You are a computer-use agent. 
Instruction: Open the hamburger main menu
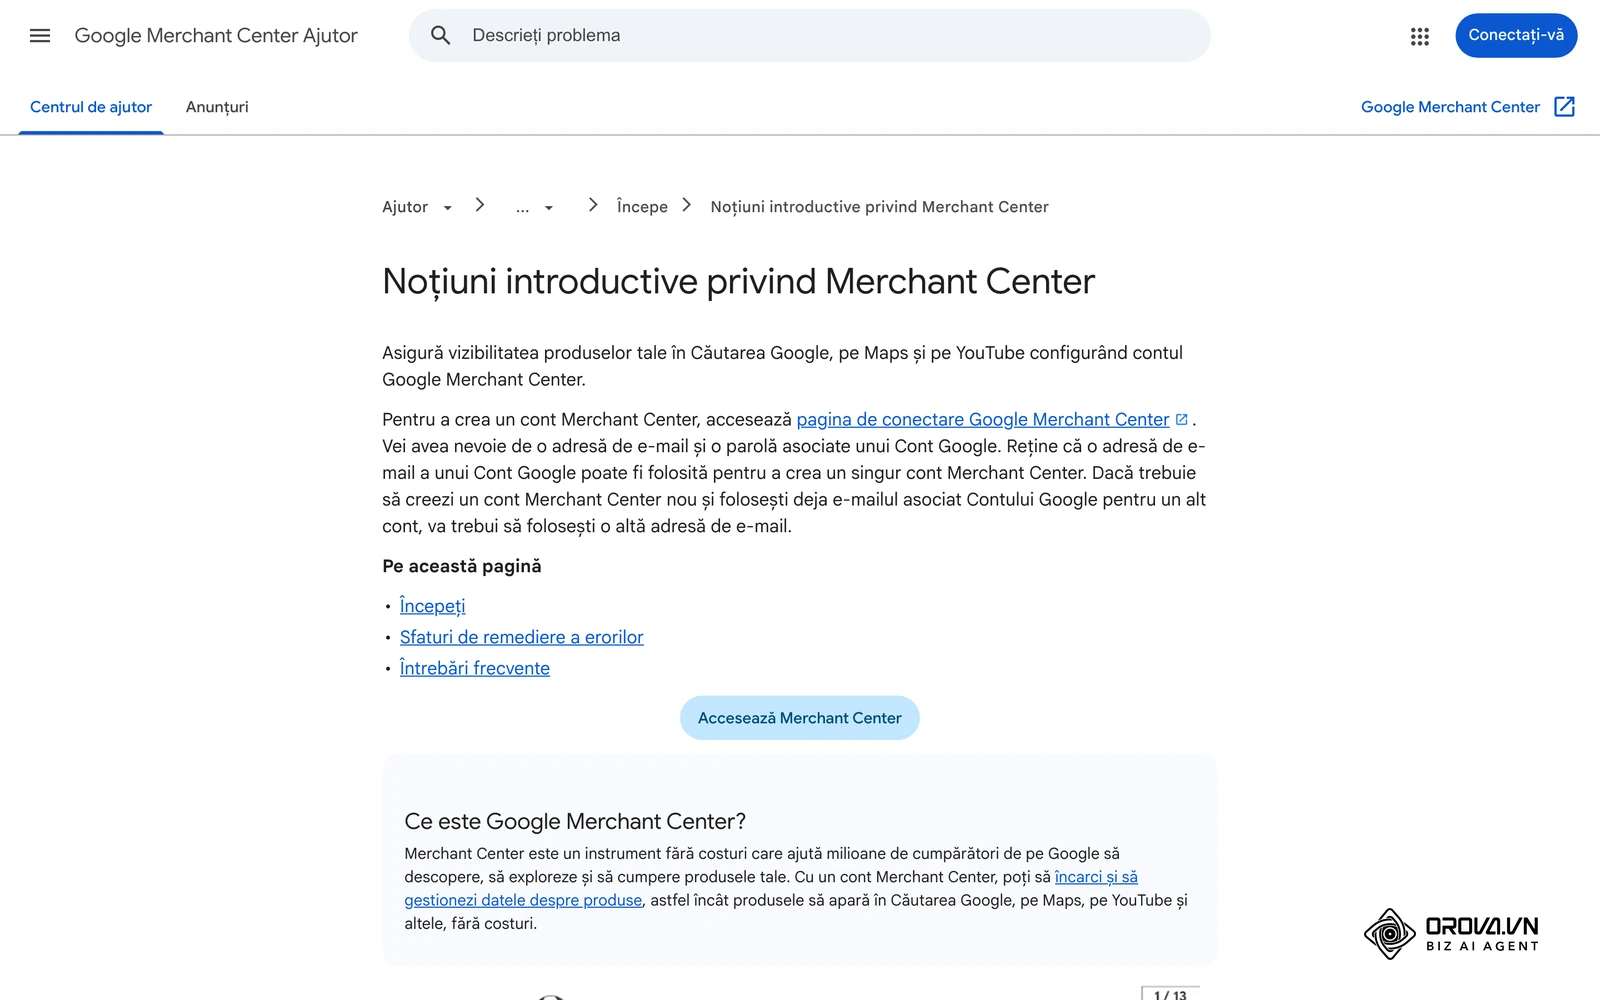coord(40,36)
